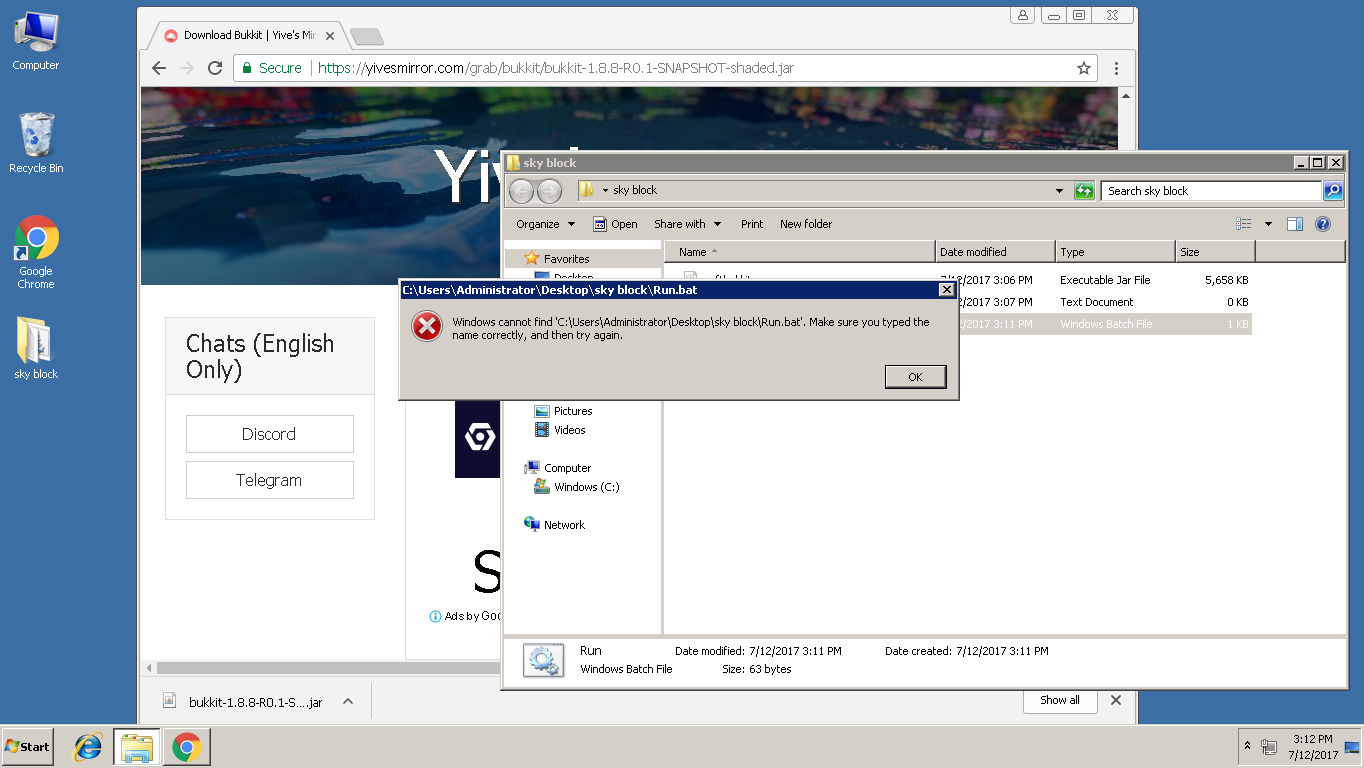Select the sky block desktop folder
1364x768 pixels.
point(36,348)
